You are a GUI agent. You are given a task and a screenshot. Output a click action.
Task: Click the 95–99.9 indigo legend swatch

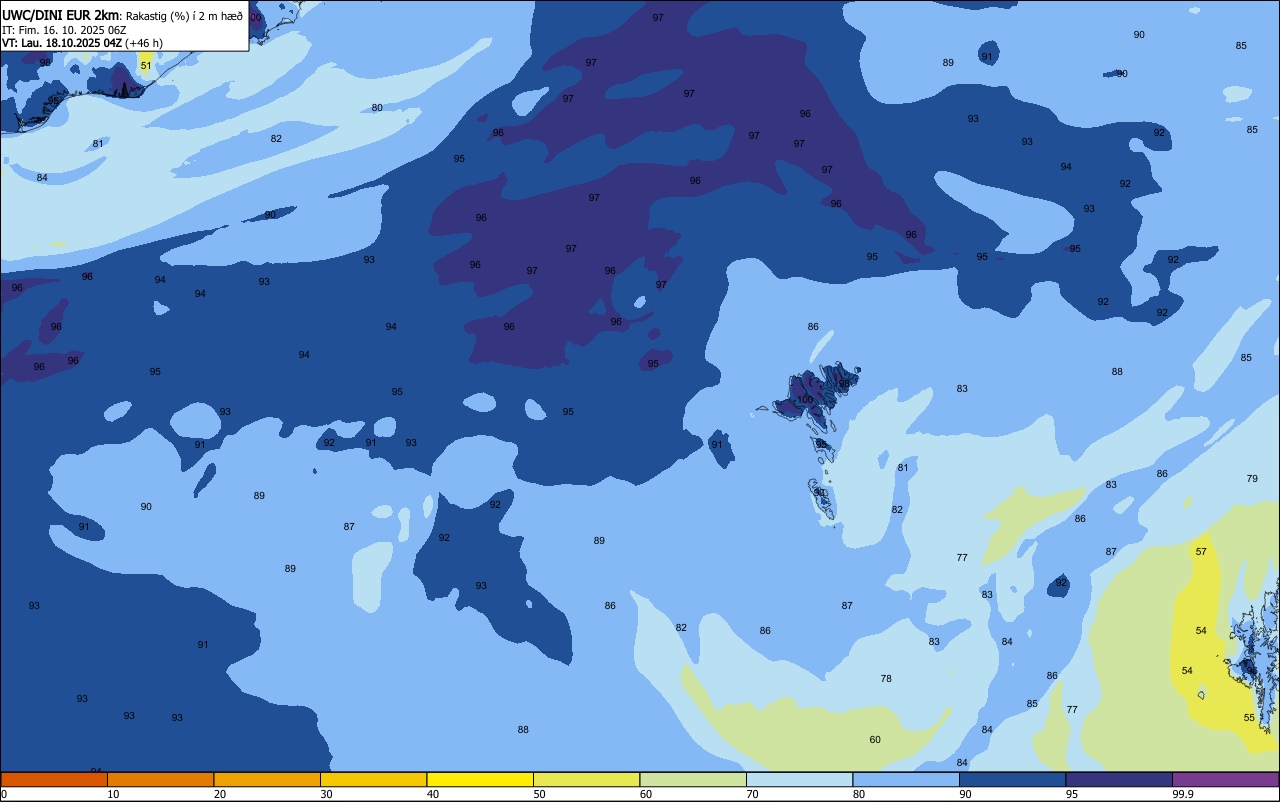(x=1119, y=779)
